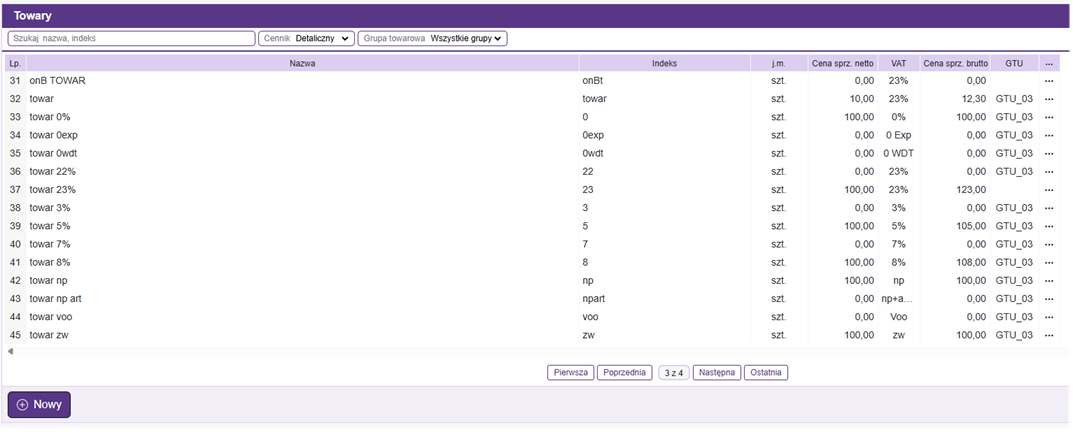Jump to Ostatnia page
1073x432 pixels.
pyautogui.click(x=766, y=373)
